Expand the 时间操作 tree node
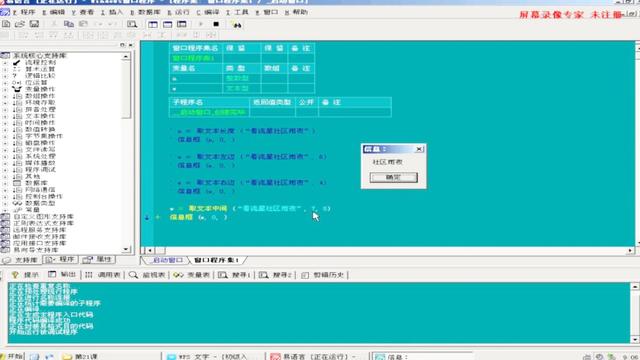Image resolution: width=640 pixels, height=360 pixels. tap(5, 122)
